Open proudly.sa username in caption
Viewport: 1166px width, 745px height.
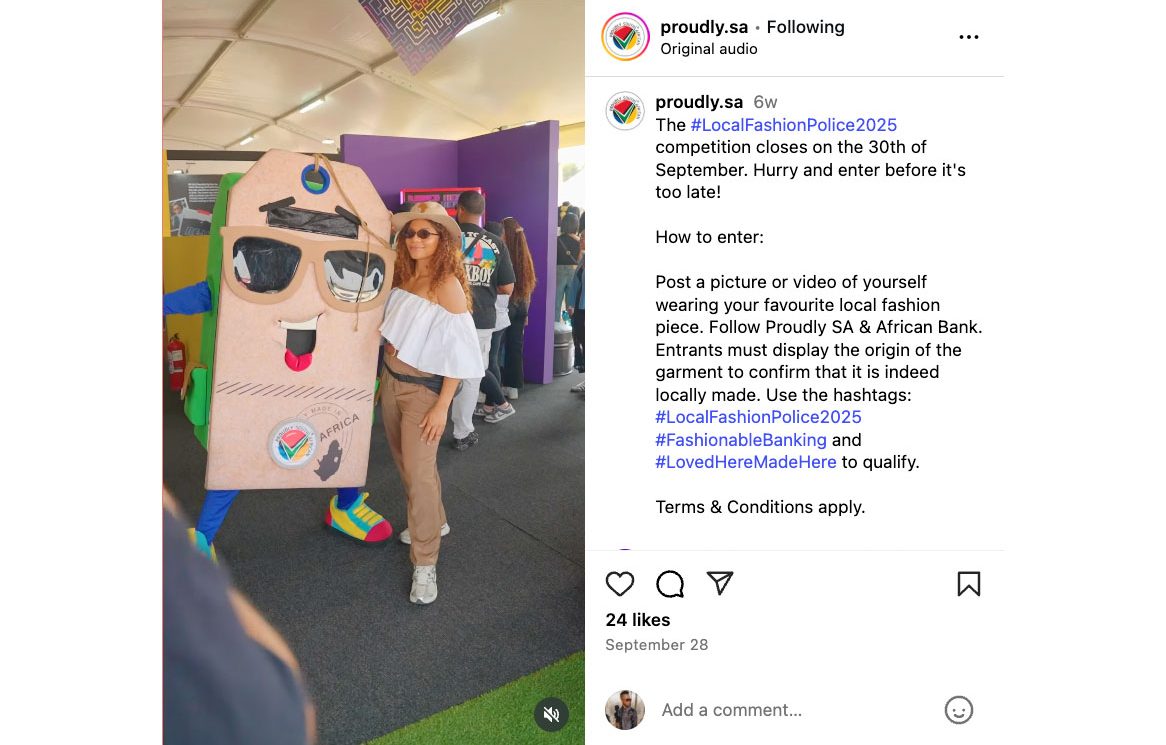pos(699,102)
